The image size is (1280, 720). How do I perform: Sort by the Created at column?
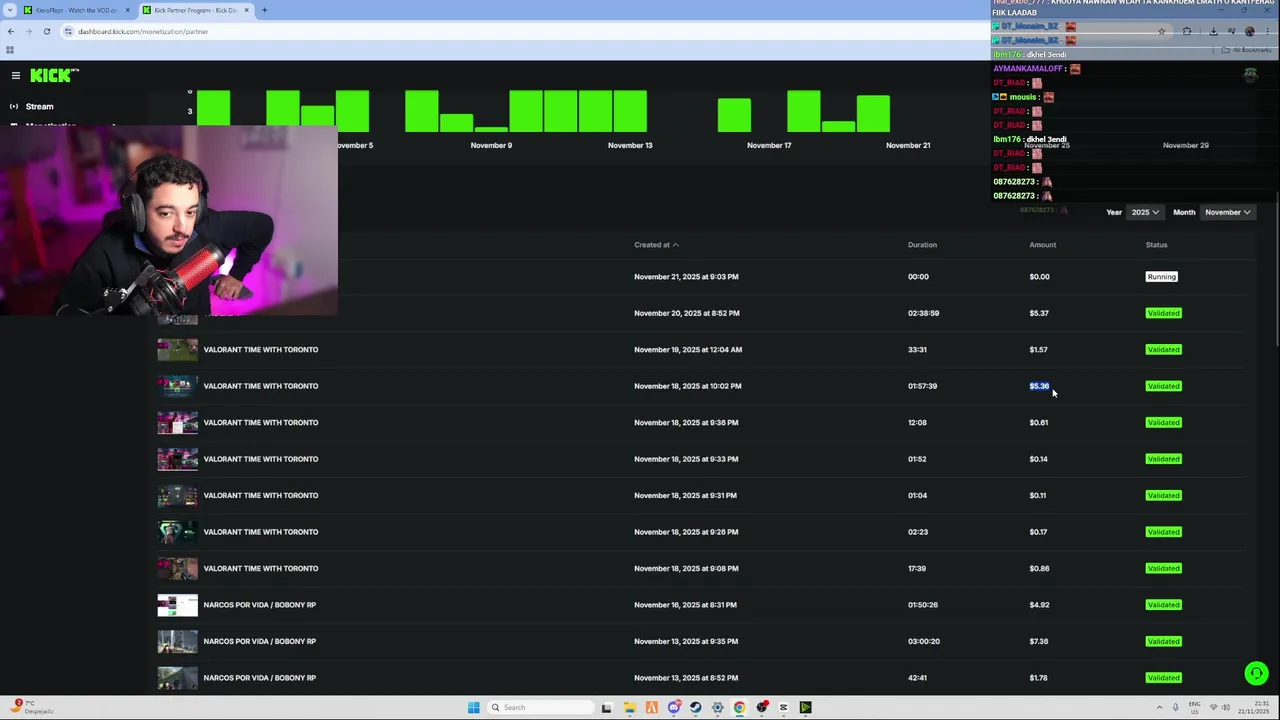(656, 245)
